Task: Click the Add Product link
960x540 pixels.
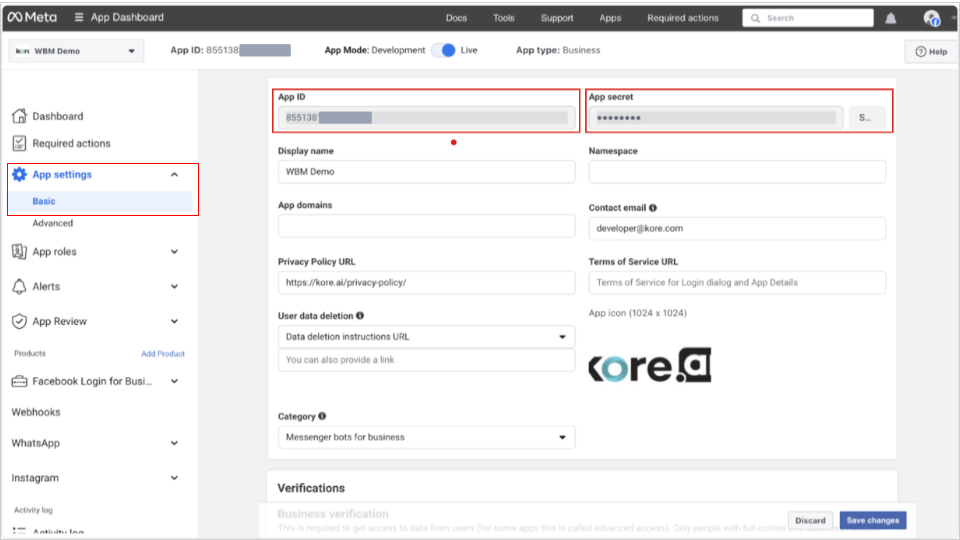Action: point(162,354)
